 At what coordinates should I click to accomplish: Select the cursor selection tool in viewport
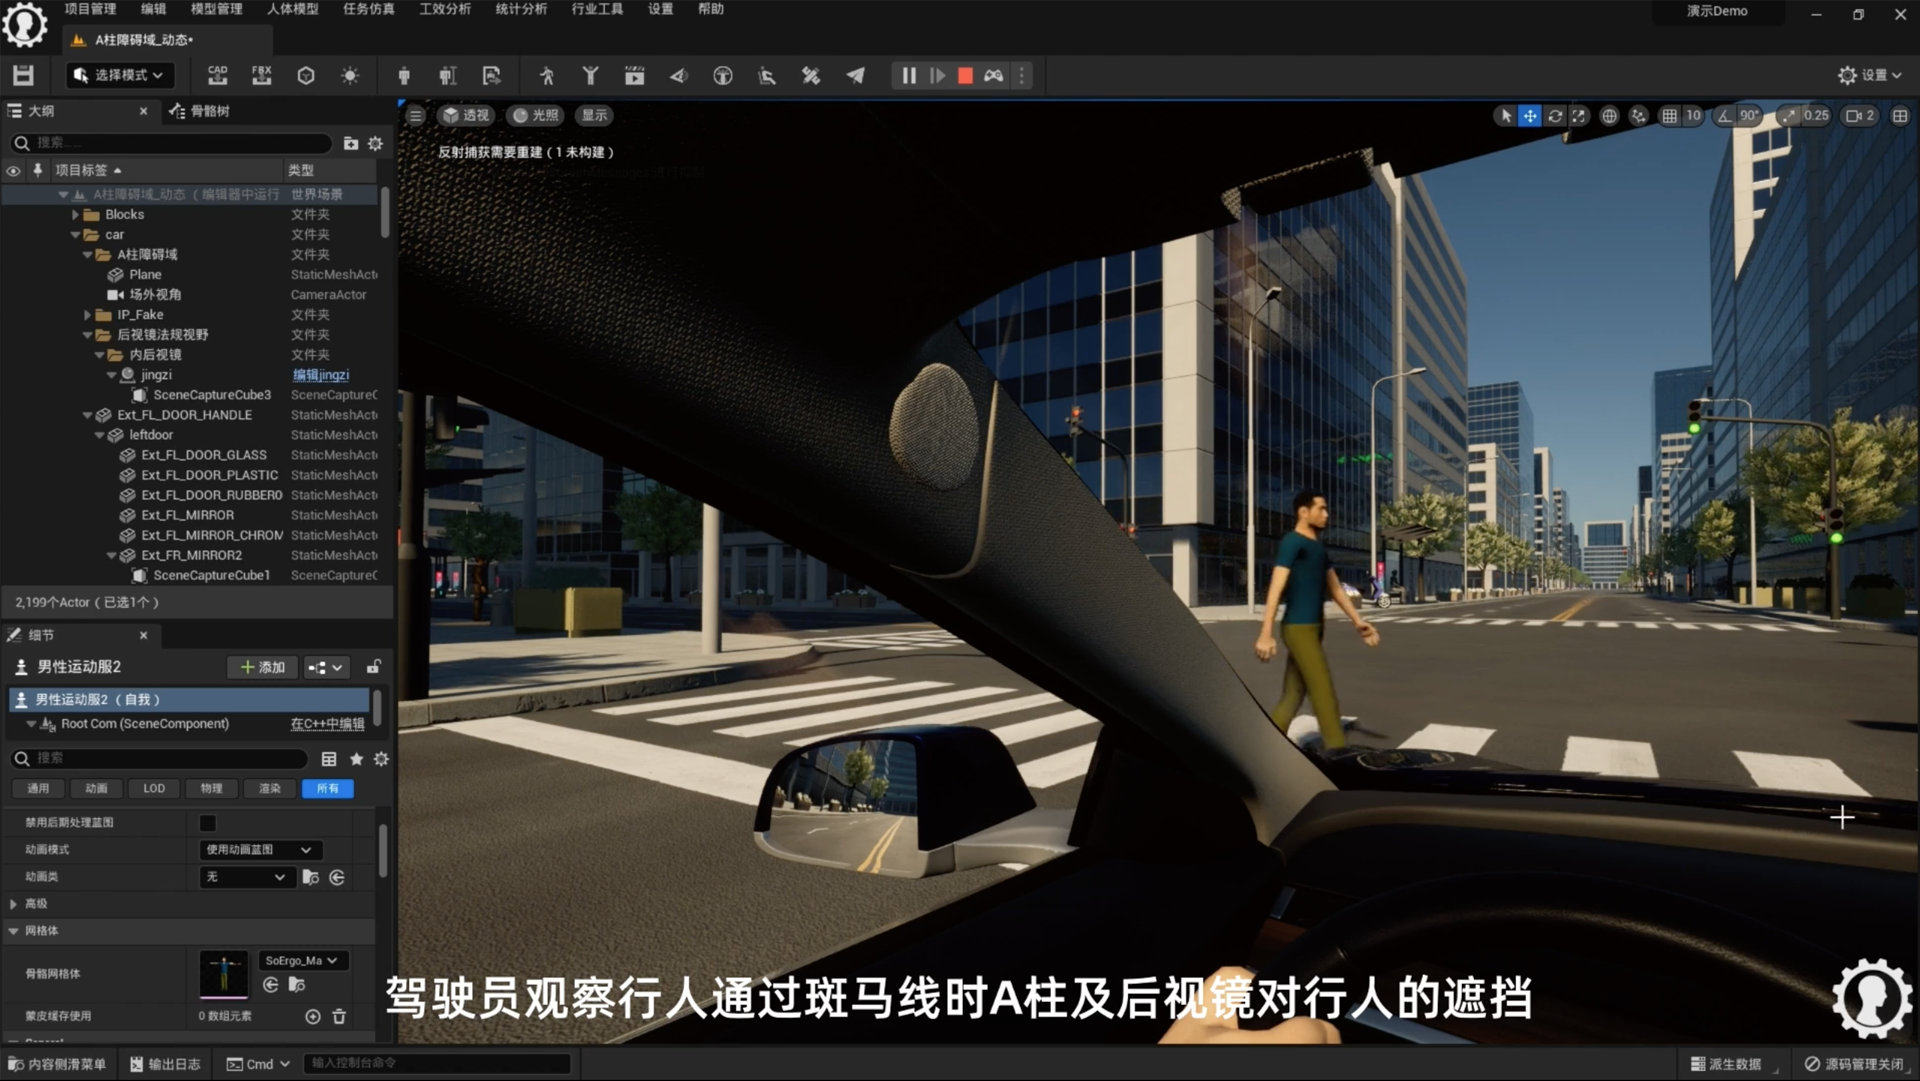point(1505,116)
